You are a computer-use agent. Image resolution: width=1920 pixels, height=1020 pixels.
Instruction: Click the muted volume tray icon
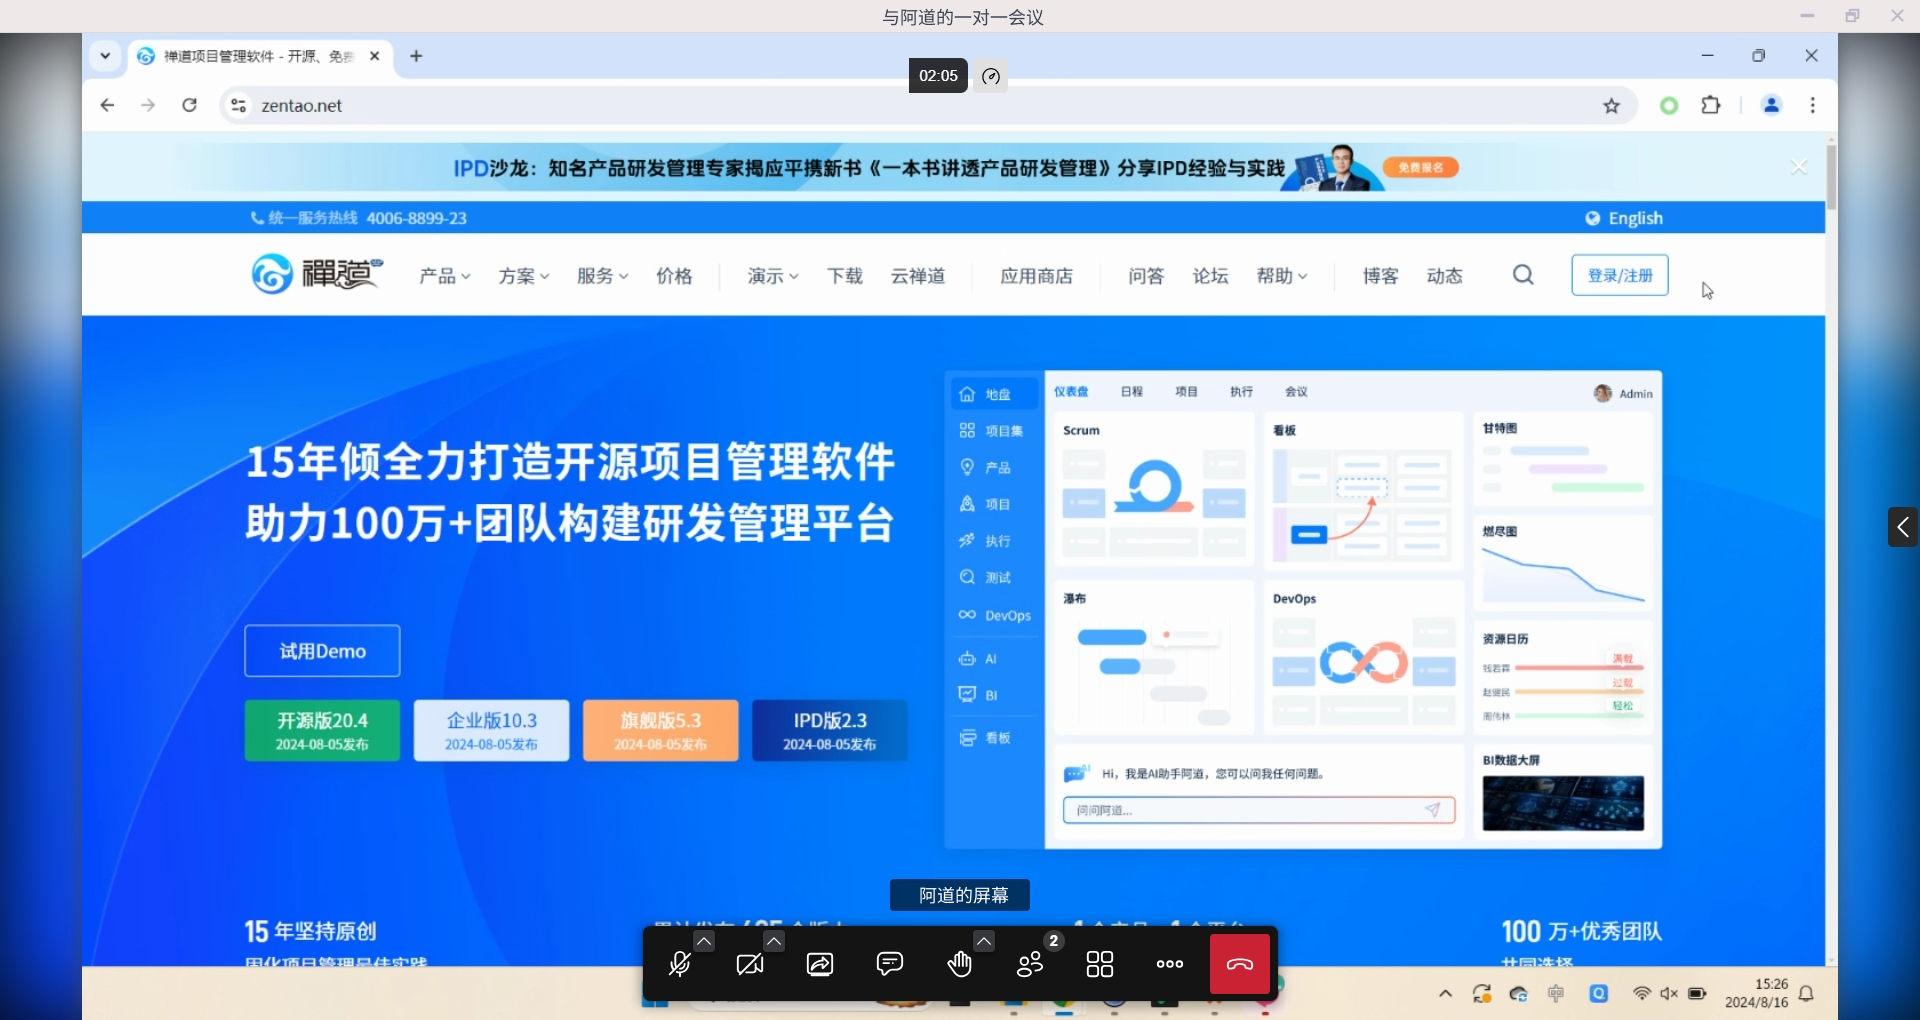pos(1669,994)
